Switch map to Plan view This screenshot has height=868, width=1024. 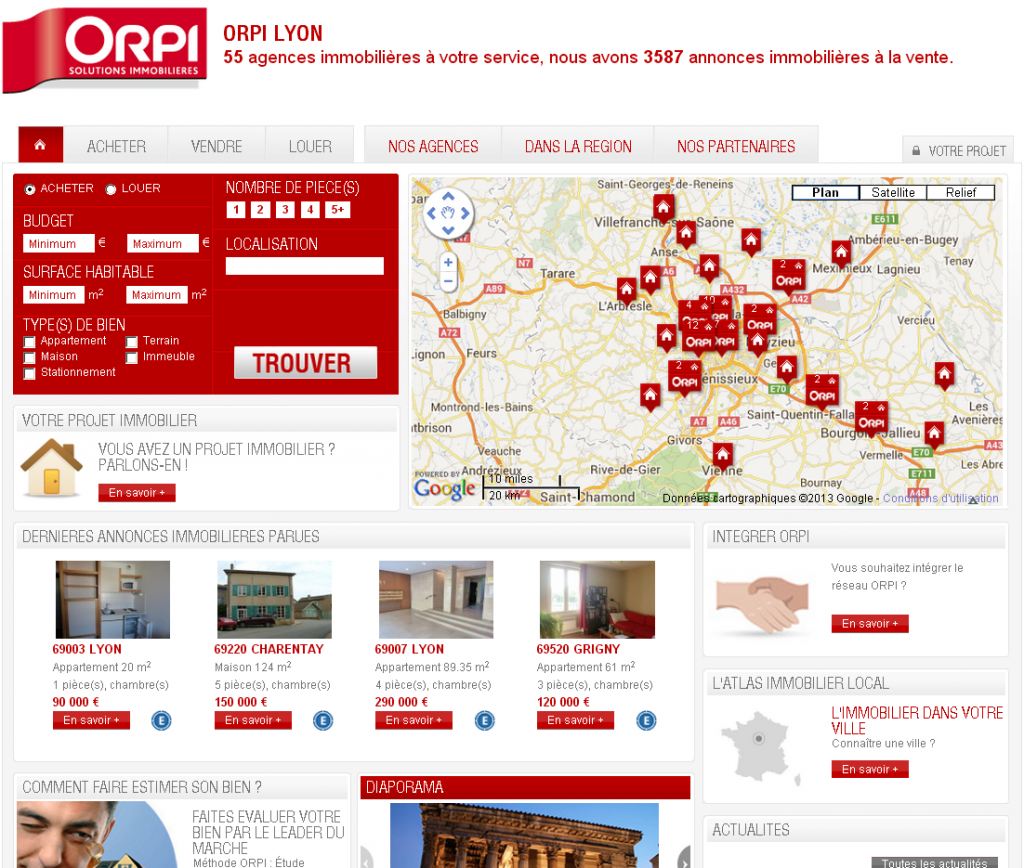click(825, 193)
